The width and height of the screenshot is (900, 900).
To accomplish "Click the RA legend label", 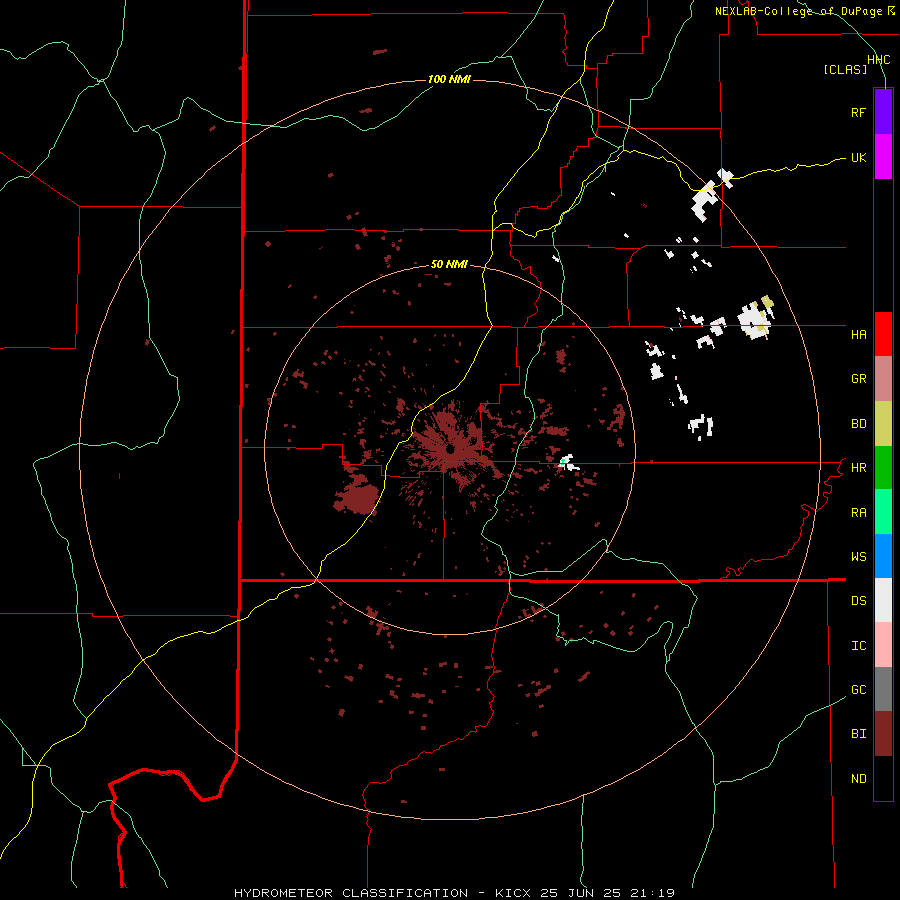I will tap(858, 513).
